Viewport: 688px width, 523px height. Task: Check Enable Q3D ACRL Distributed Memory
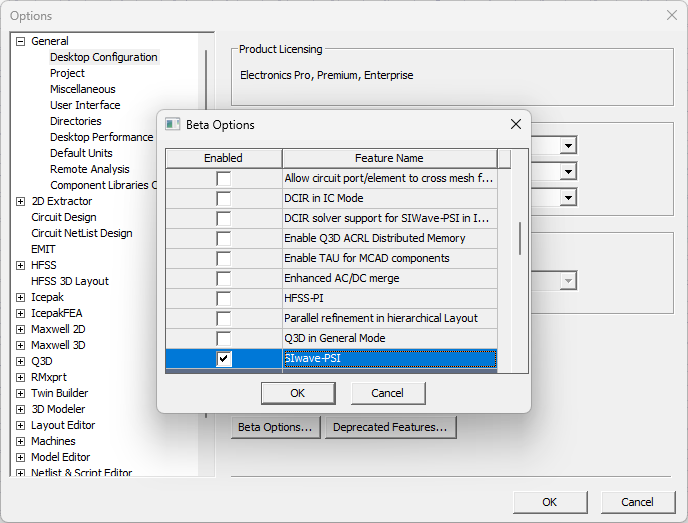point(223,238)
